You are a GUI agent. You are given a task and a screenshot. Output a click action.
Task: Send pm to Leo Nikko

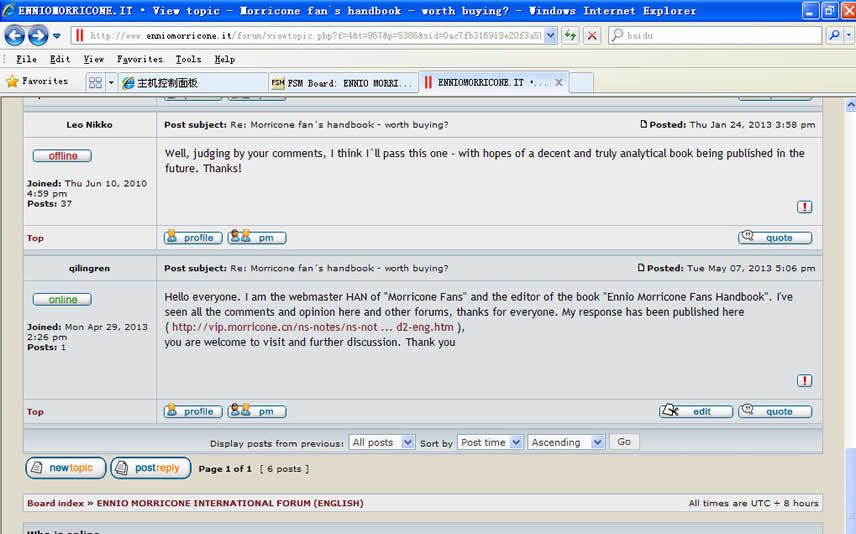point(257,238)
